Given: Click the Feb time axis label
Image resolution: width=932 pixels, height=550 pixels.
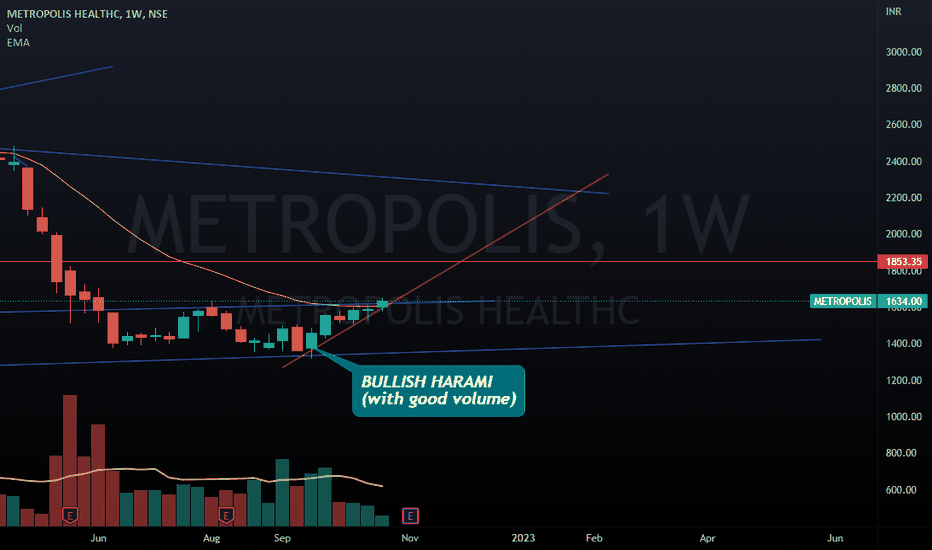Looking at the screenshot, I should point(594,538).
